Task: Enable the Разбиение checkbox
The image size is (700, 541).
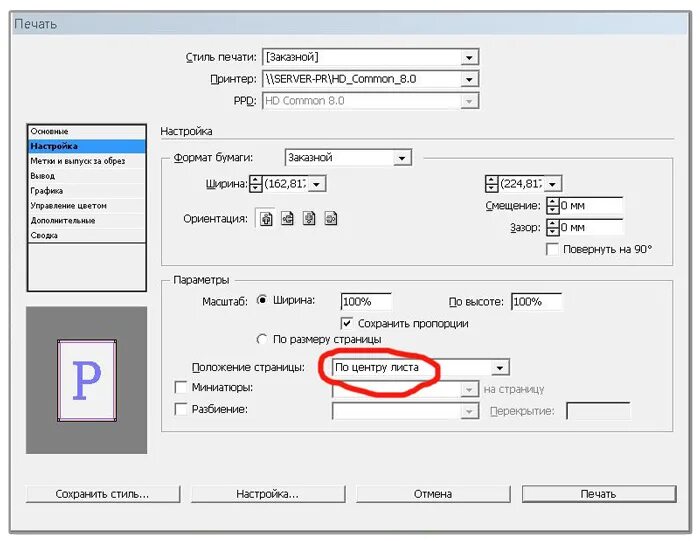Action: click(x=181, y=409)
